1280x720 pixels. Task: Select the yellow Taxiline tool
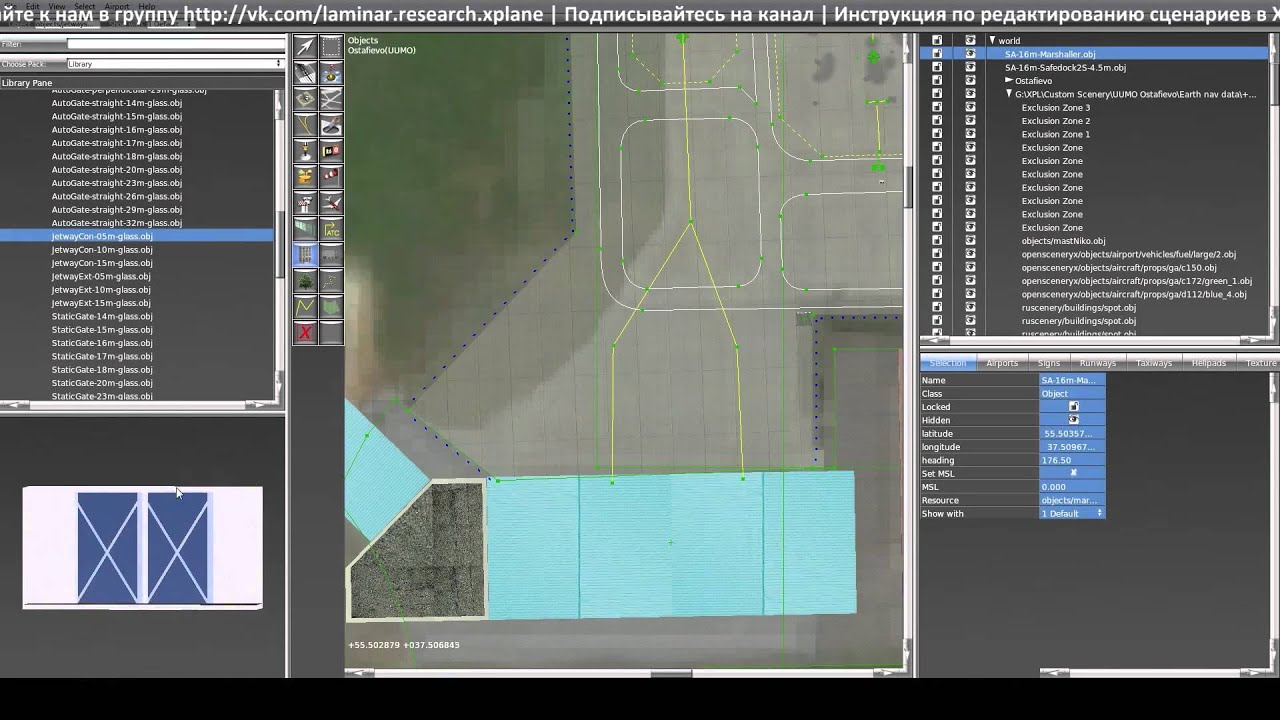[305, 125]
